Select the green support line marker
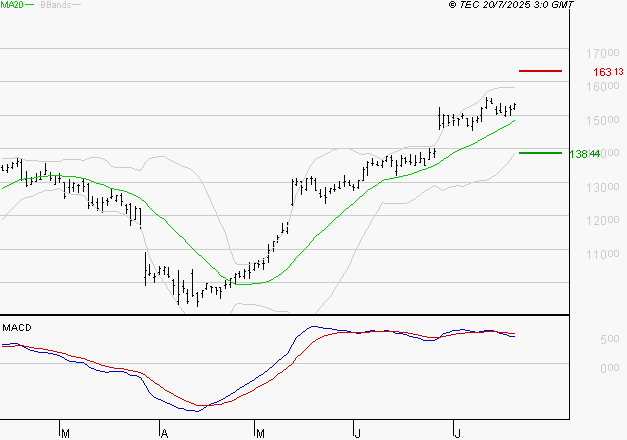The height and width of the screenshot is (440, 627). point(541,153)
